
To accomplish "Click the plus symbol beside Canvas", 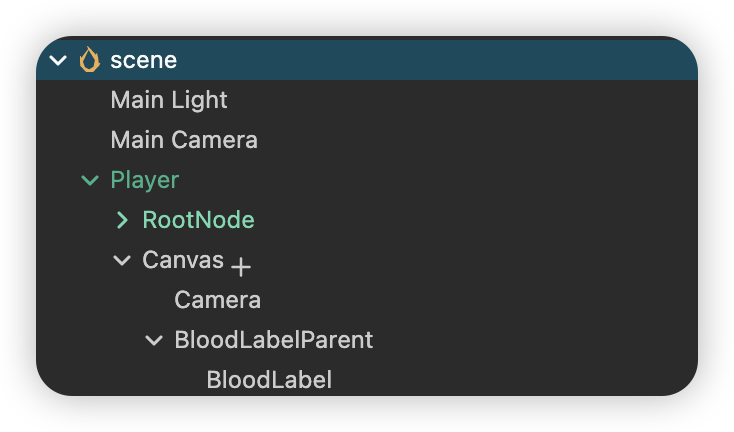I will 241,267.
